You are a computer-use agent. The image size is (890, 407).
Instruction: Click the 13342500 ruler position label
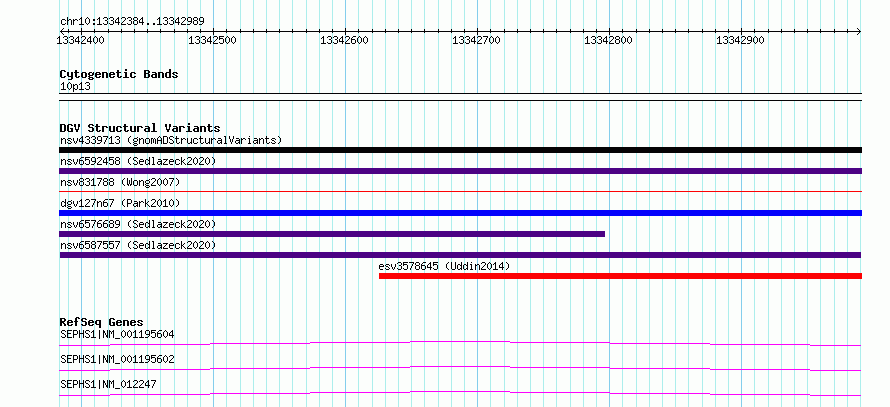(x=213, y=40)
